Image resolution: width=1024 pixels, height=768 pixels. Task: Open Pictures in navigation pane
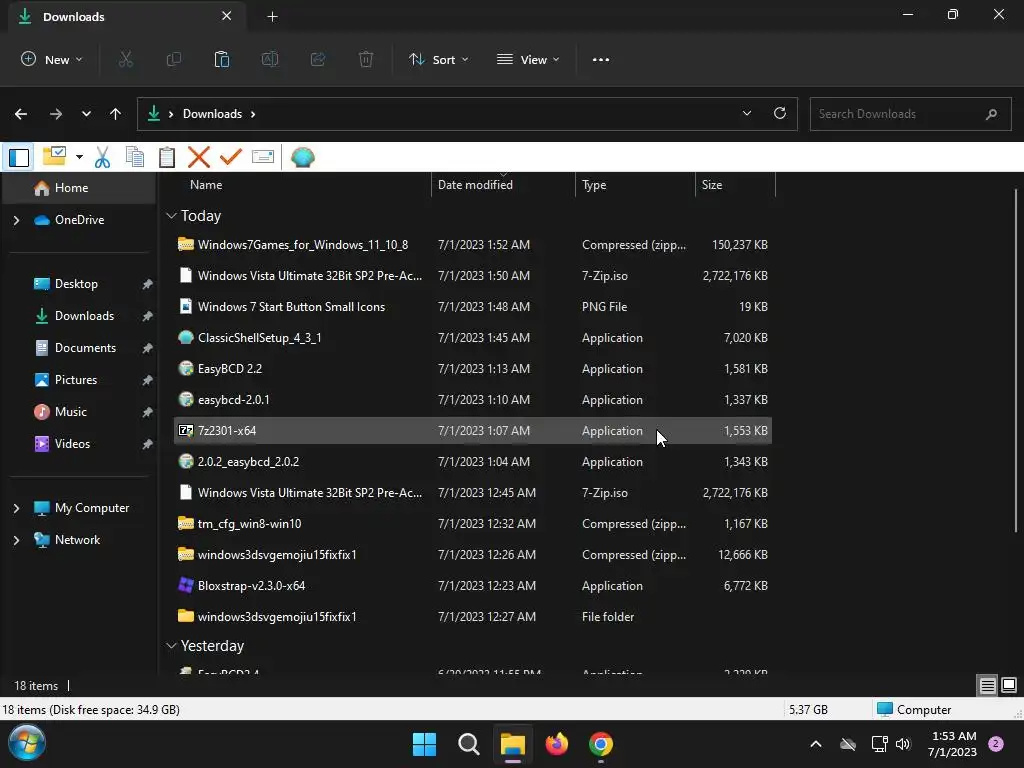point(80,380)
